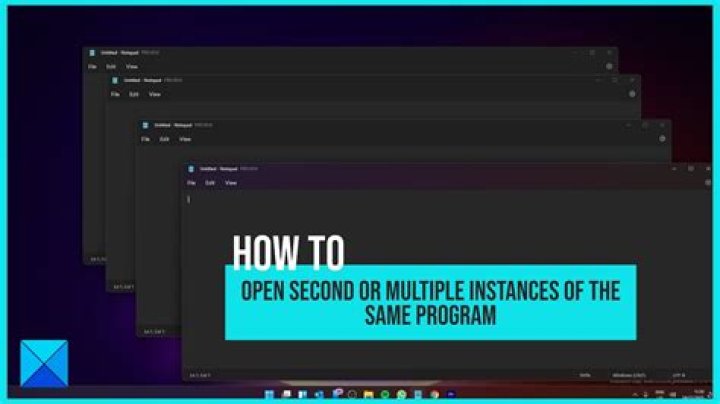The width and height of the screenshot is (720, 404).
Task: Open File menu in third Notepad window from back
Action: pos(146,139)
